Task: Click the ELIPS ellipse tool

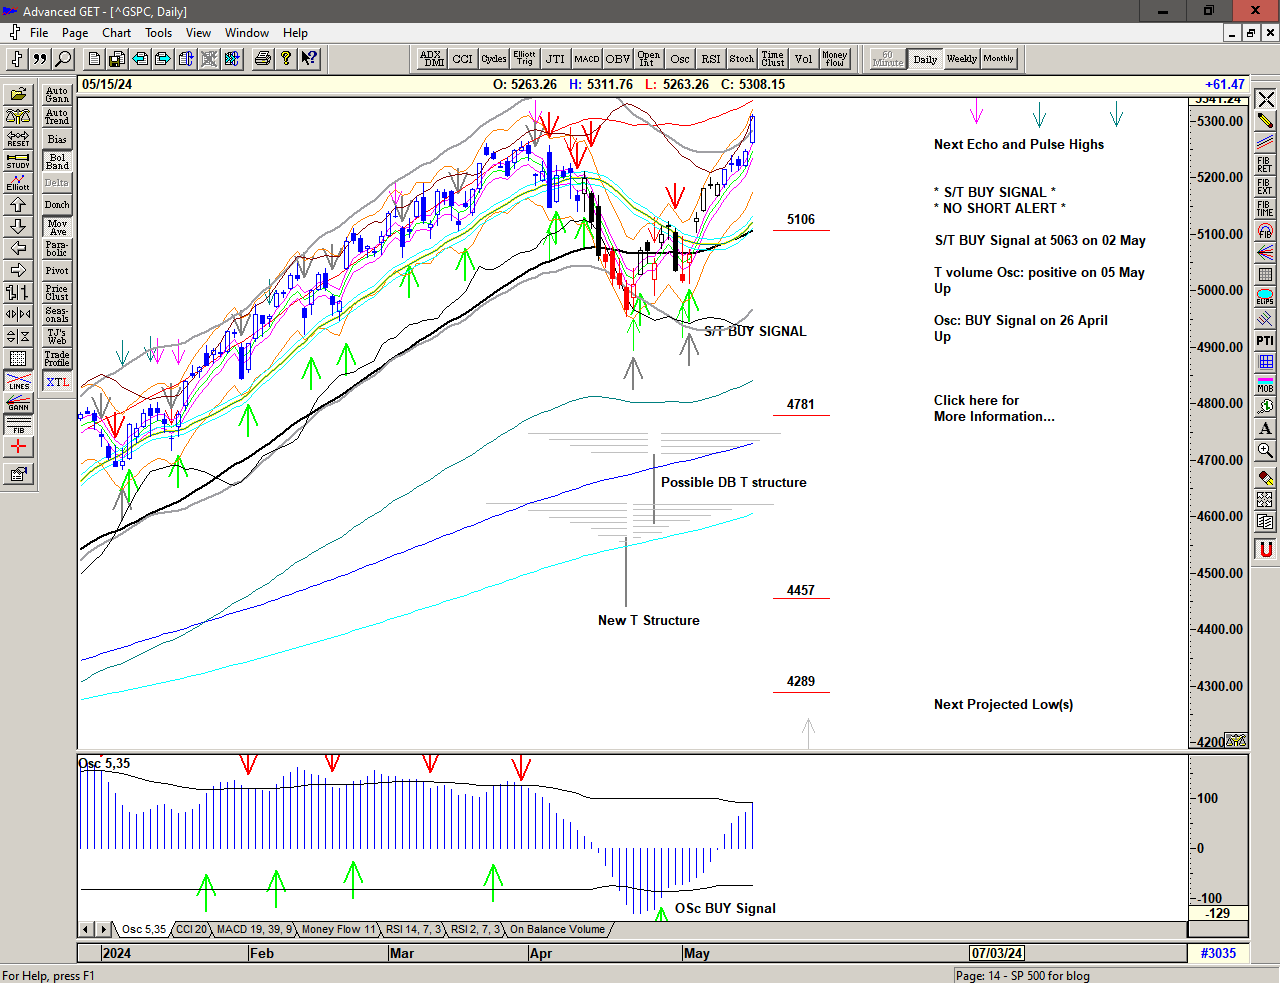Action: click(1265, 297)
